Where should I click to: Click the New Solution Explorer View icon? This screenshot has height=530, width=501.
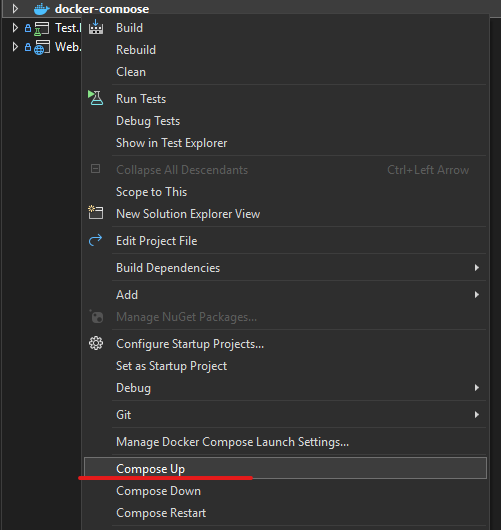(x=96, y=213)
